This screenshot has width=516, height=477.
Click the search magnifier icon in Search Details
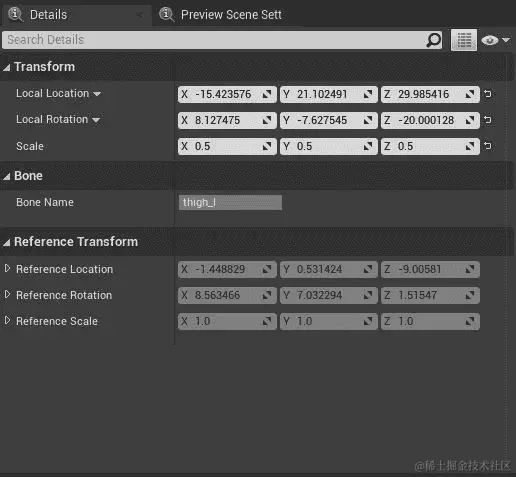point(433,40)
